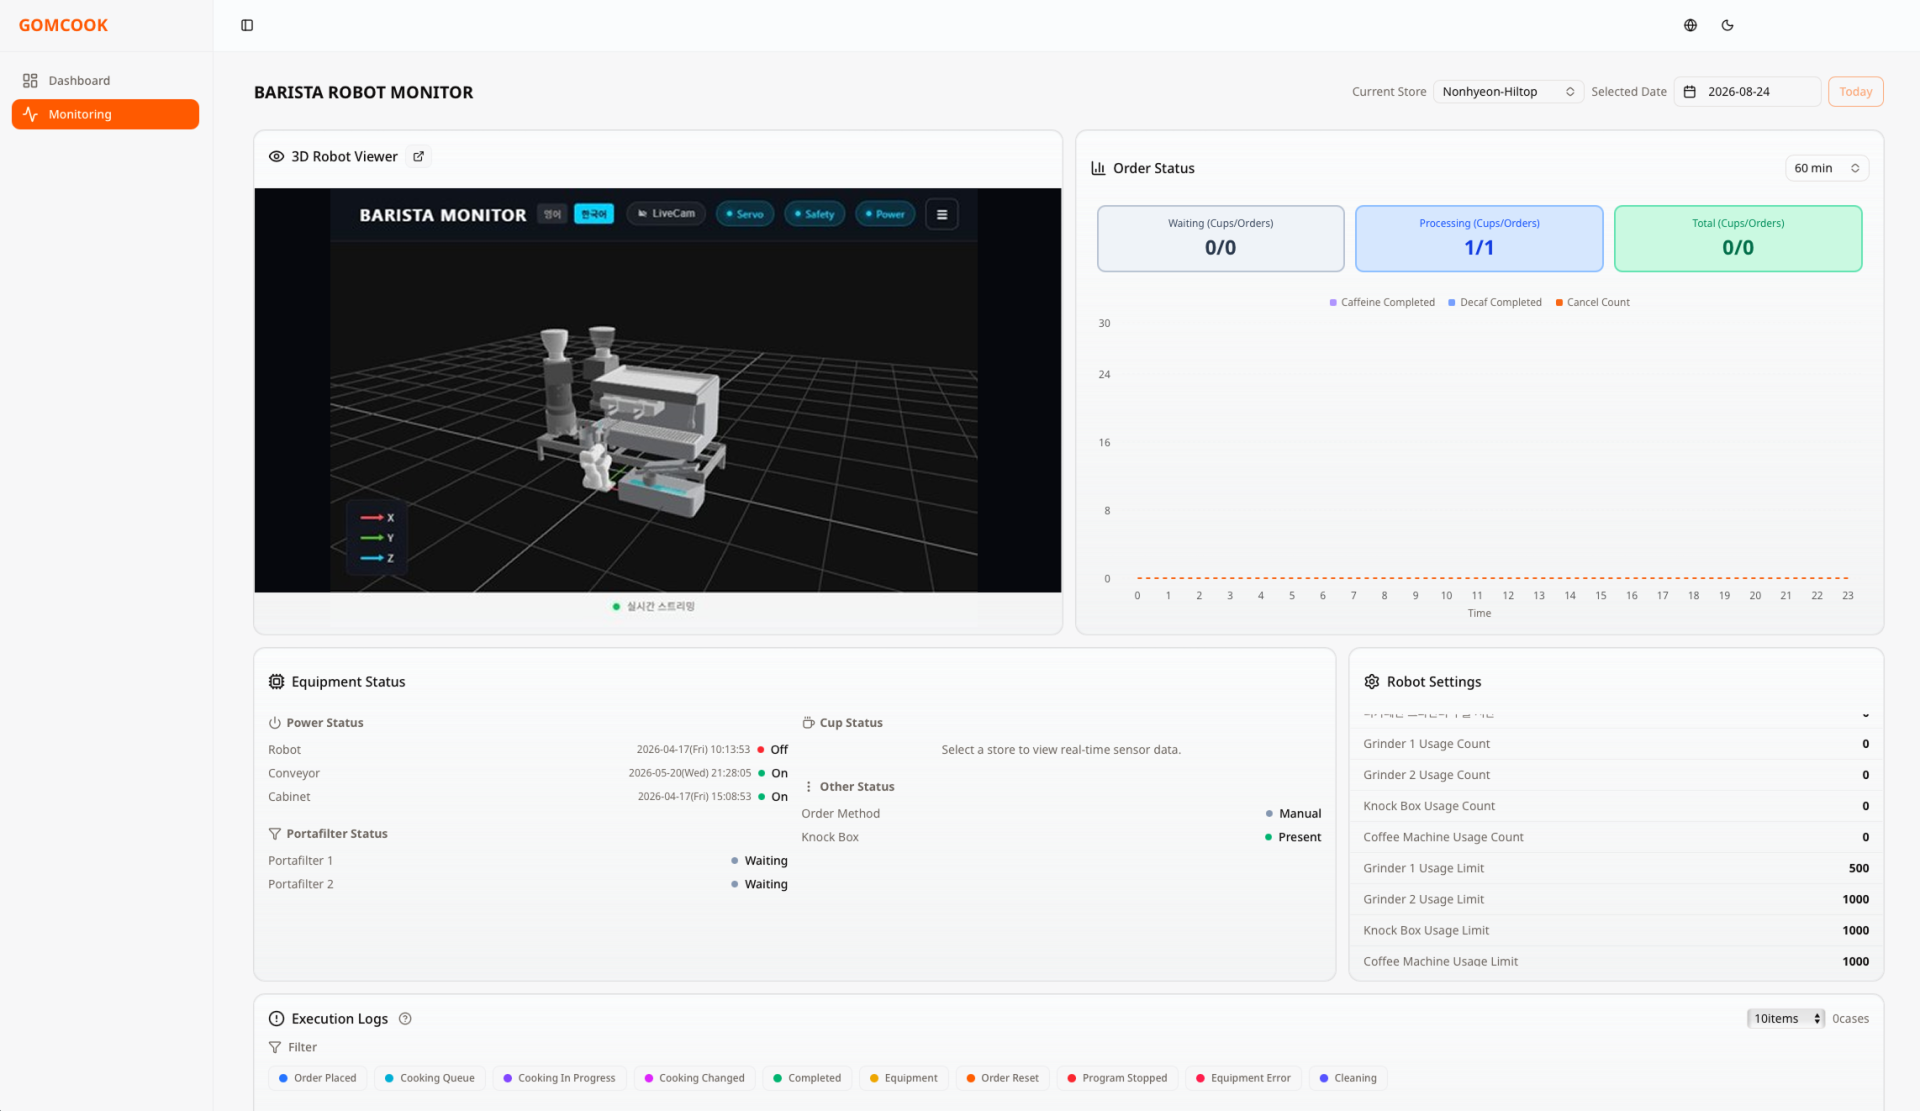Click the Filter funnel icon
The height and width of the screenshot is (1111, 1920).
pos(275,1047)
